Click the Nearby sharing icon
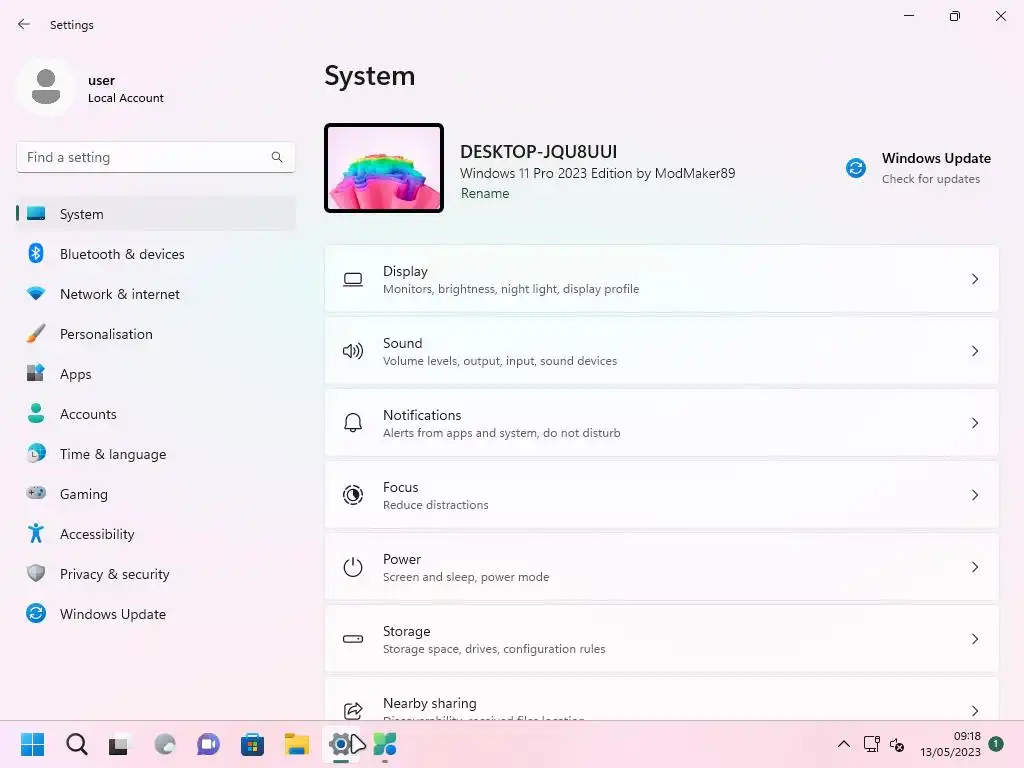 353,710
